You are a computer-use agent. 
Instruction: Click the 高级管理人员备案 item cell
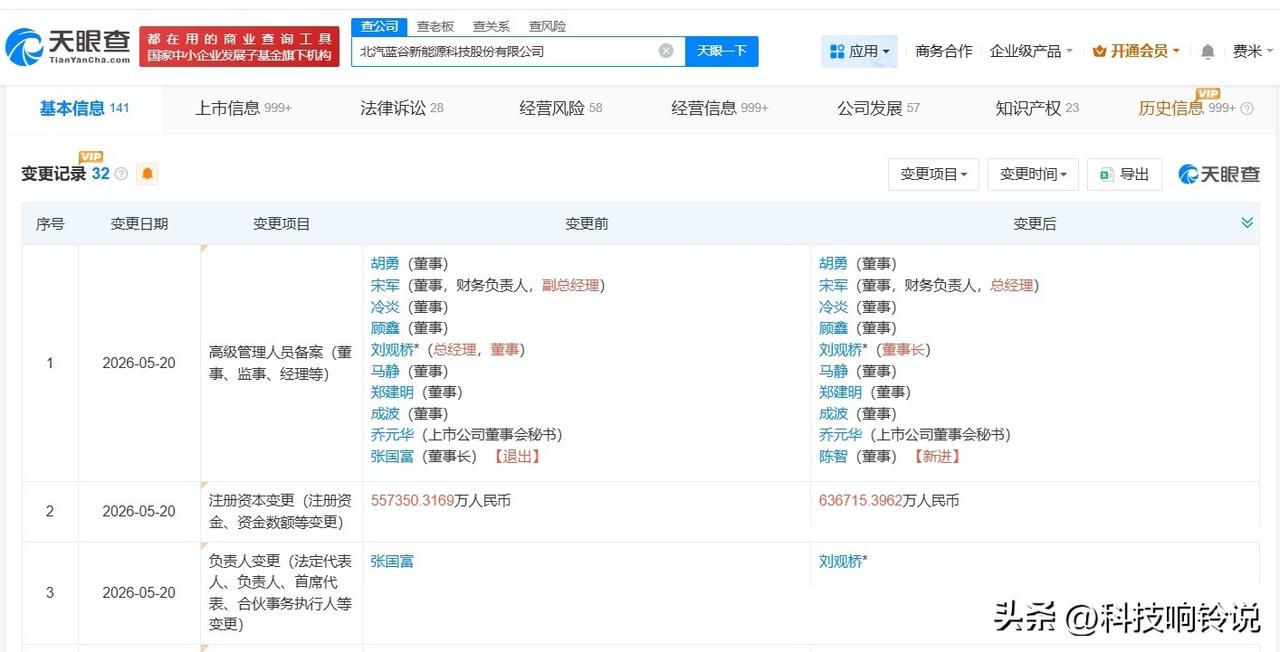[281, 363]
